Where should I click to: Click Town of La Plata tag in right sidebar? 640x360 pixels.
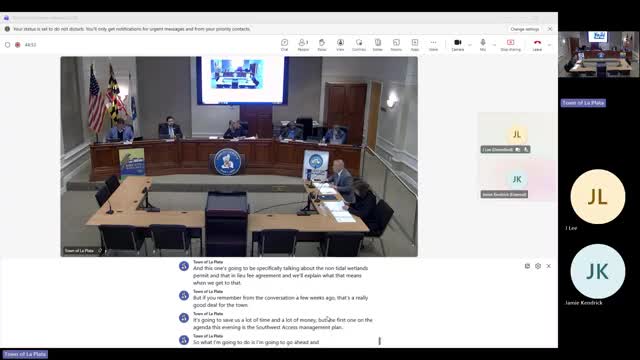coord(583,103)
